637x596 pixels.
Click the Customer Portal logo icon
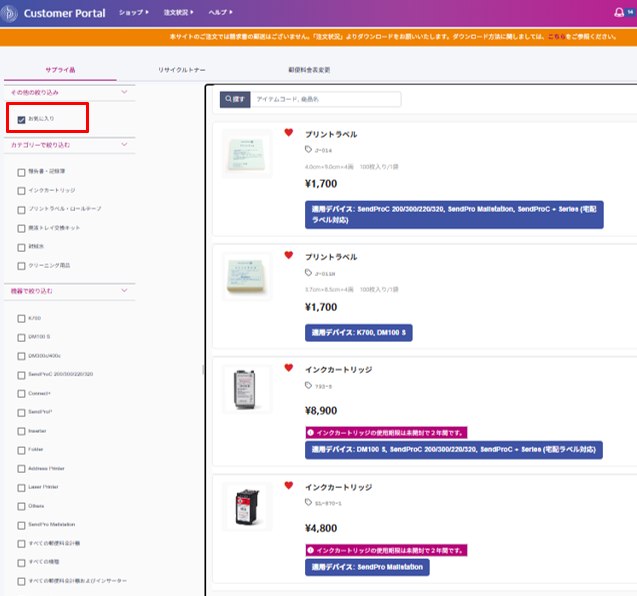coord(11,12)
